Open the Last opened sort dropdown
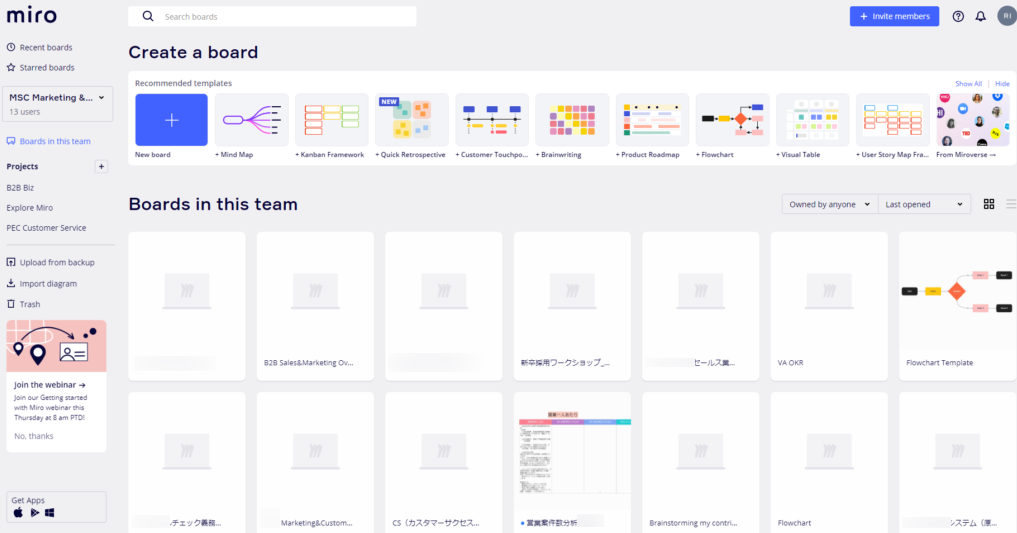1017x533 pixels. (924, 204)
